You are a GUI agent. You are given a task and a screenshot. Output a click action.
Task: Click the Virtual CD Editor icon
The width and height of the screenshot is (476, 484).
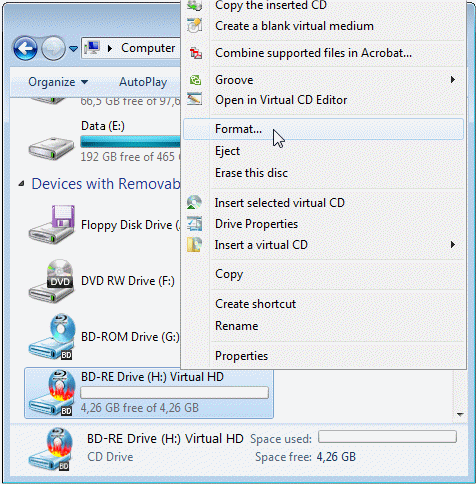(x=195, y=99)
